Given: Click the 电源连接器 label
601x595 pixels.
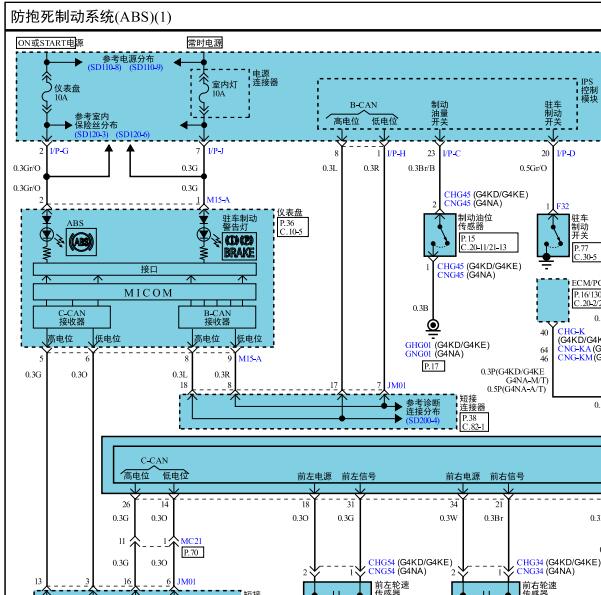Looking at the screenshot, I should pyautogui.click(x=265, y=77).
